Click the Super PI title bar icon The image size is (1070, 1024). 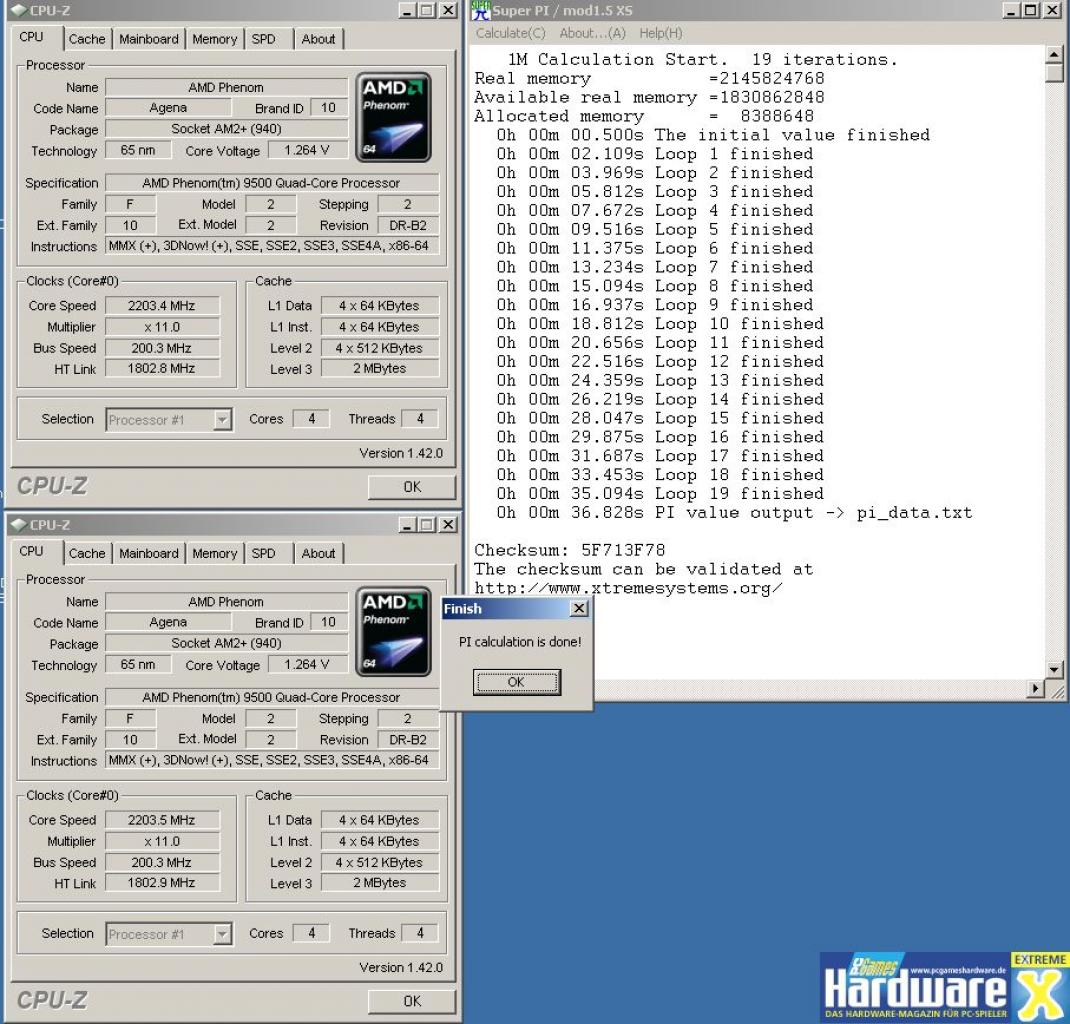coord(480,10)
